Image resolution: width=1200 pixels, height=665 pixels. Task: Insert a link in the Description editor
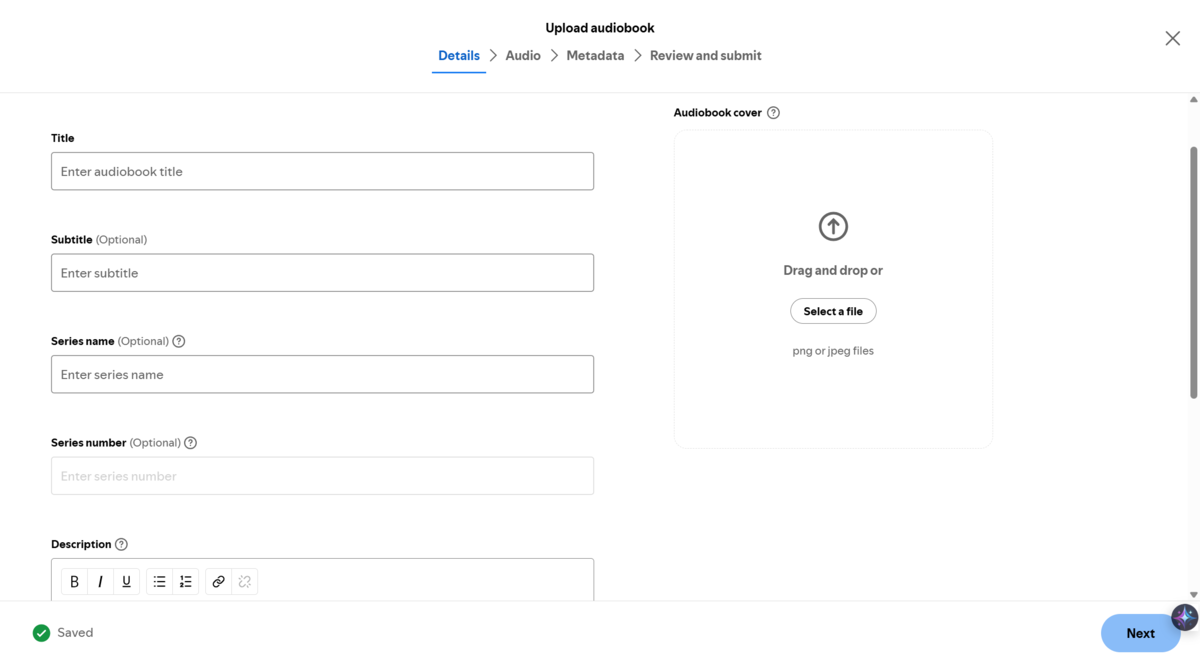click(218, 582)
